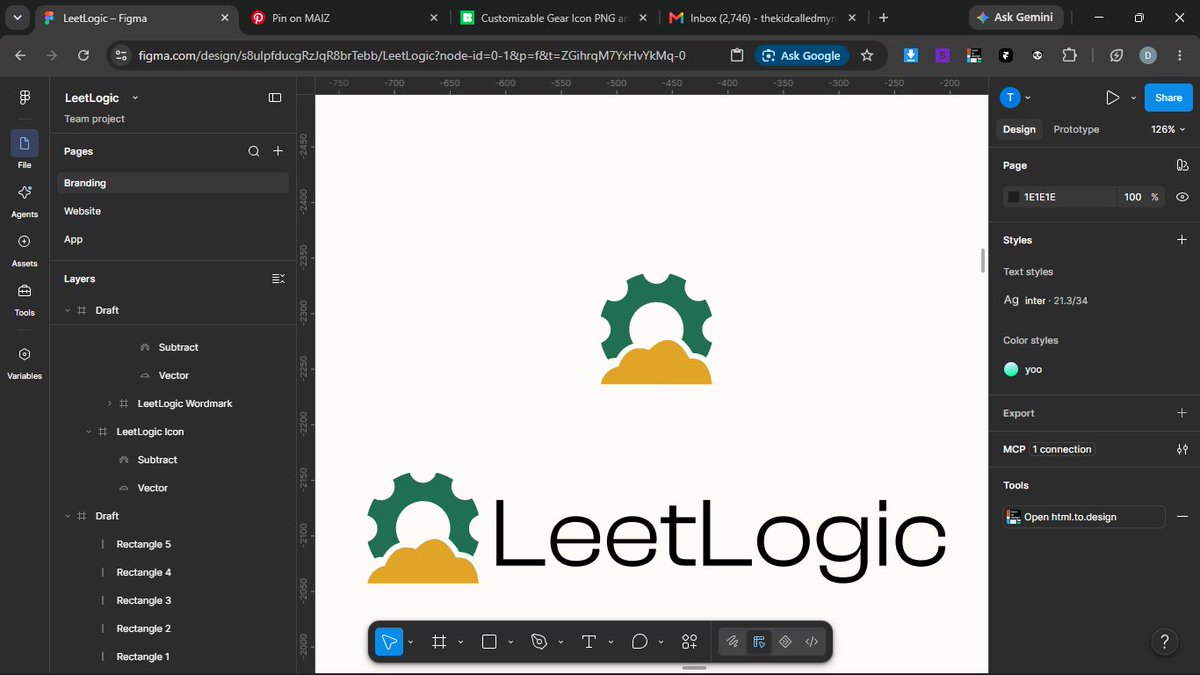
Task: Switch to the Prototype tab
Action: tap(1076, 130)
